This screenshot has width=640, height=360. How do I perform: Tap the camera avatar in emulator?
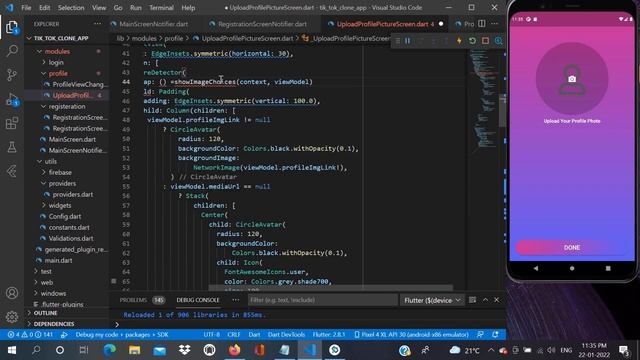(x=572, y=79)
